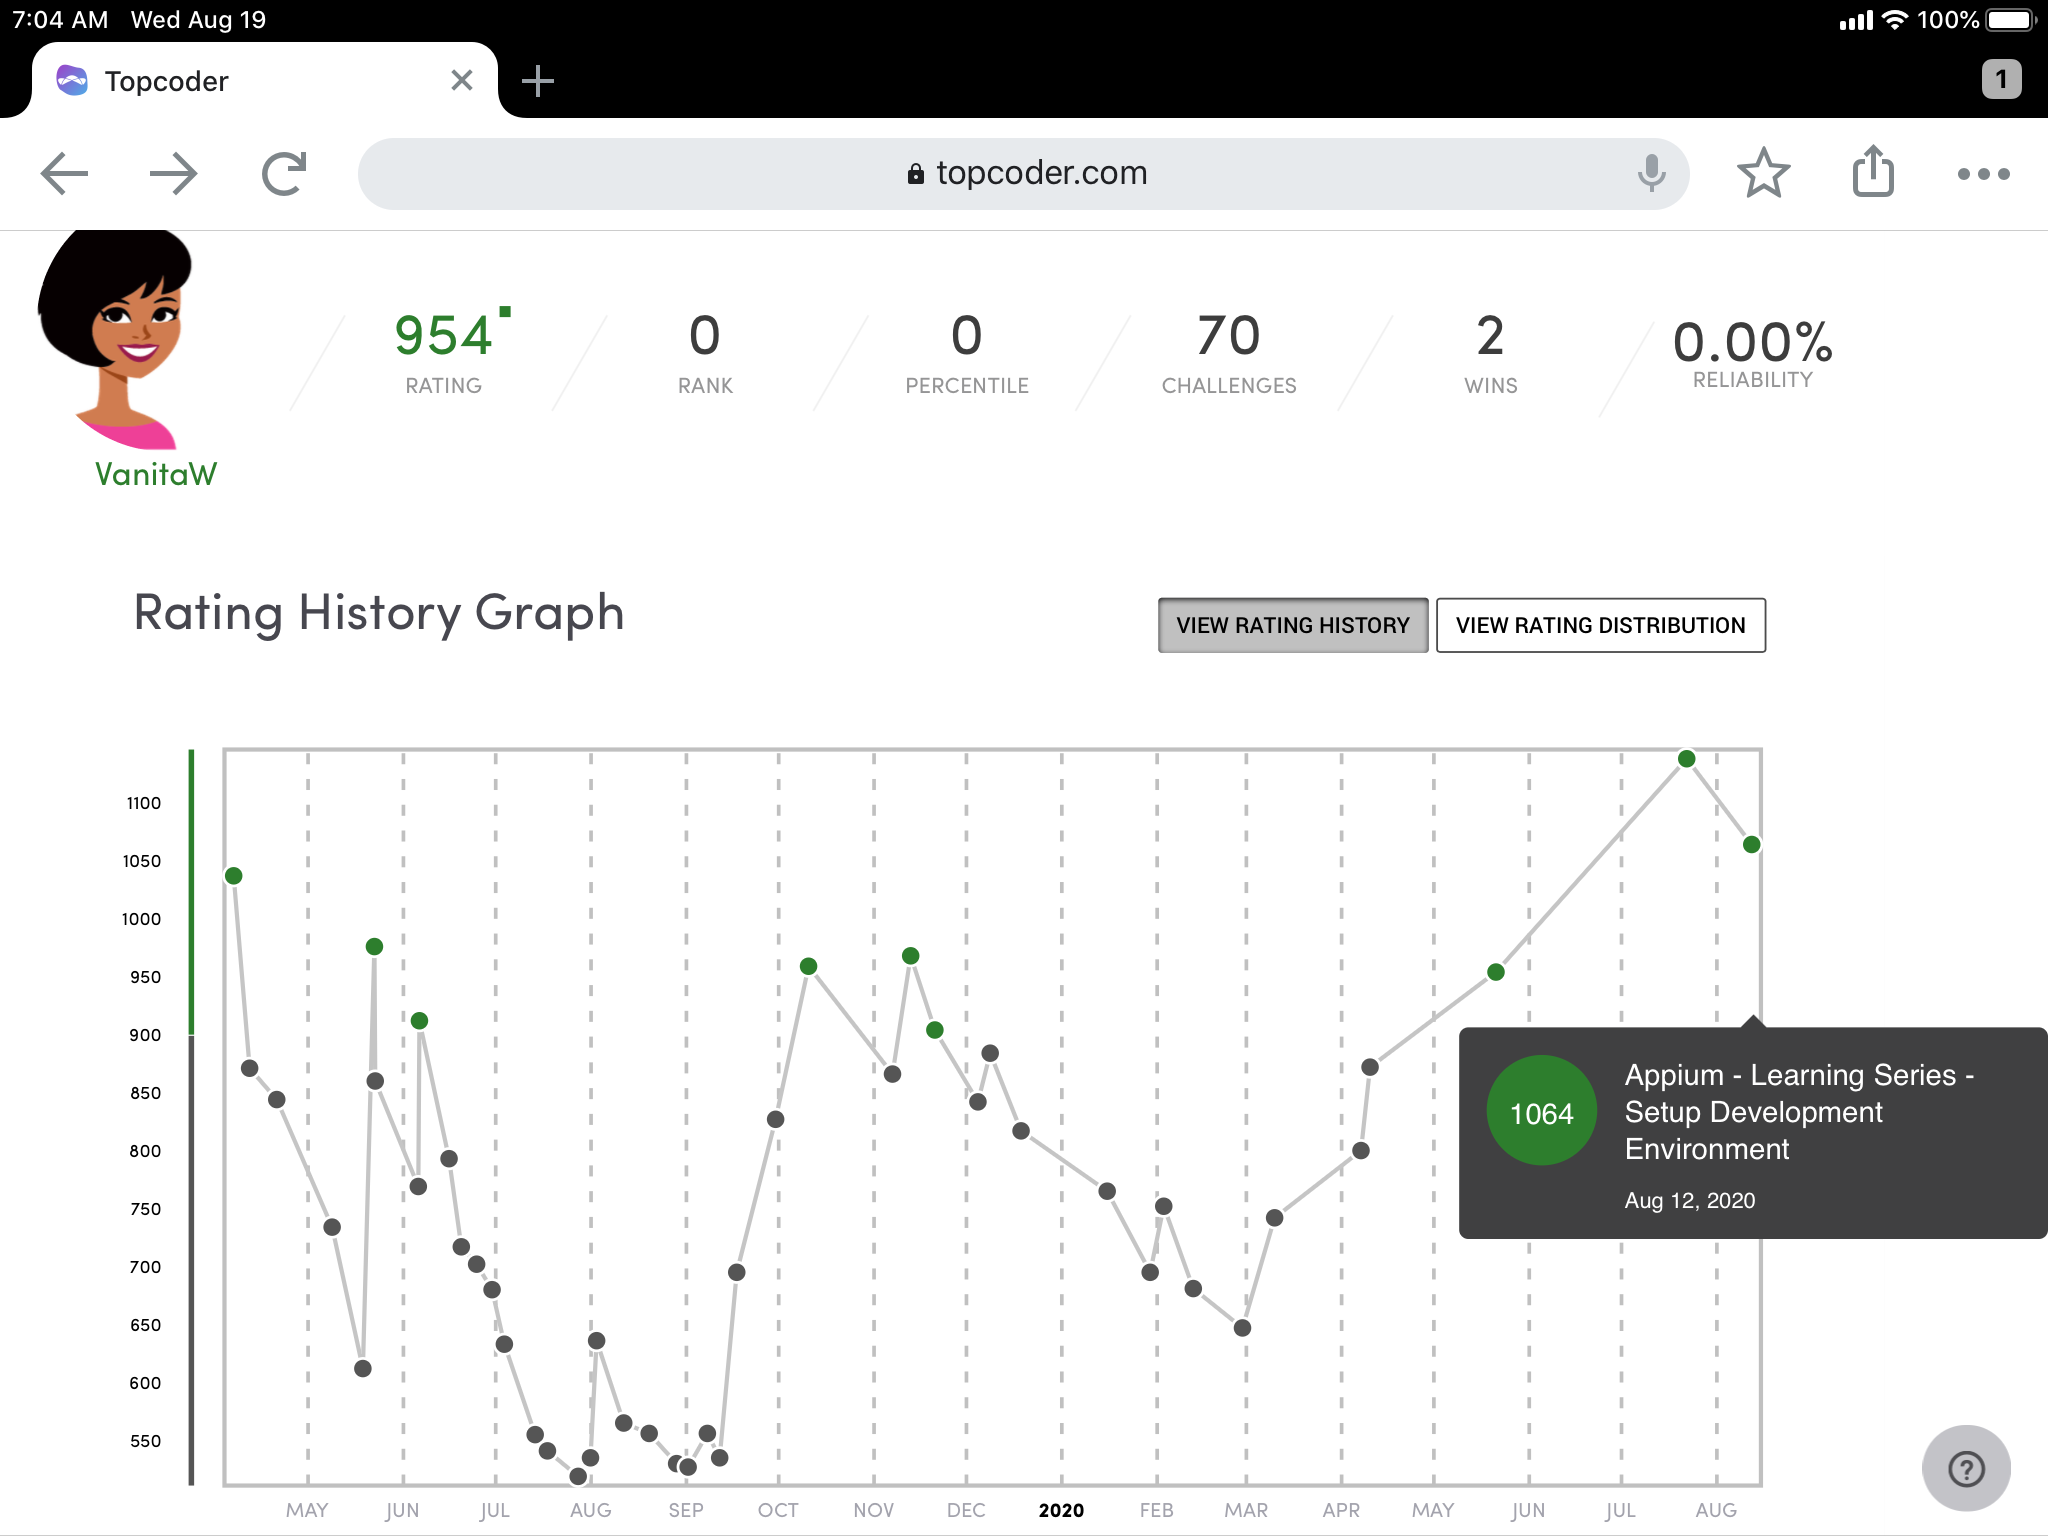Click the Appium Learning Series tooltip title
Image resolution: width=2048 pixels, height=1536 pixels.
(1799, 1112)
